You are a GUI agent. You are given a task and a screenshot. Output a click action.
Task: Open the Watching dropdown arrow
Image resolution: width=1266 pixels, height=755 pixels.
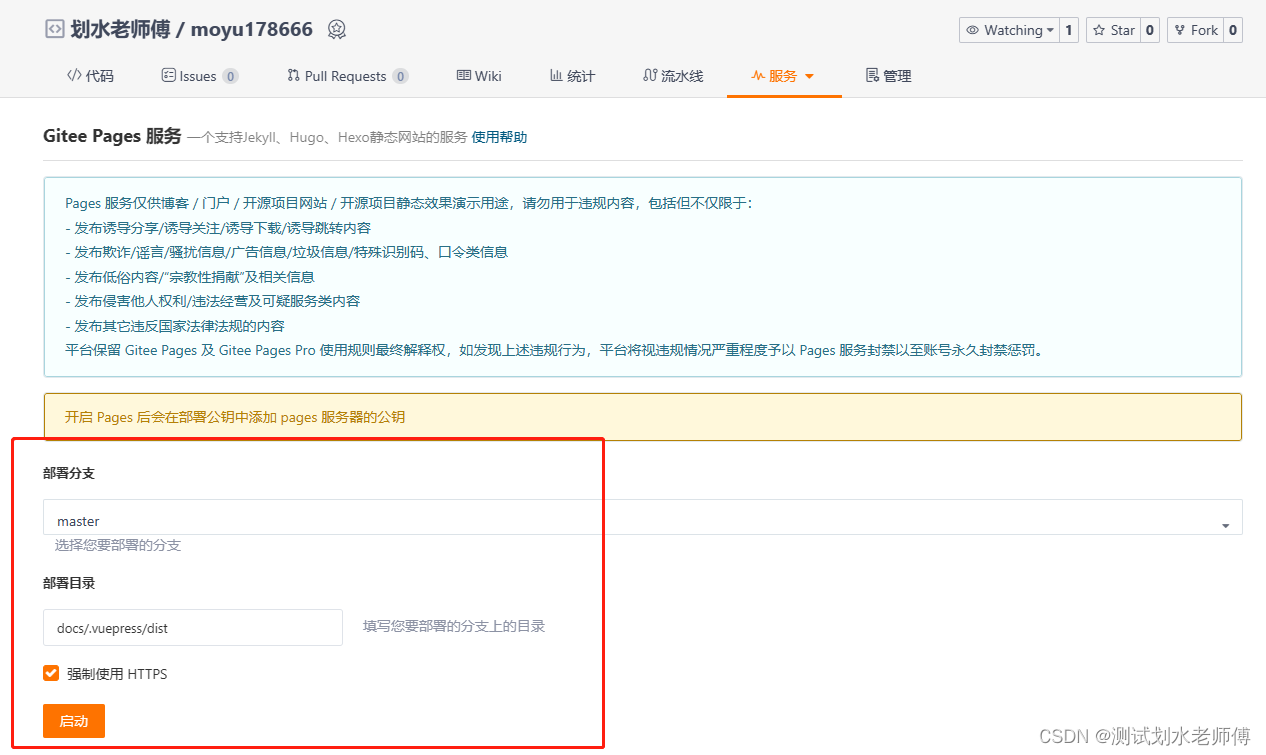1049,30
